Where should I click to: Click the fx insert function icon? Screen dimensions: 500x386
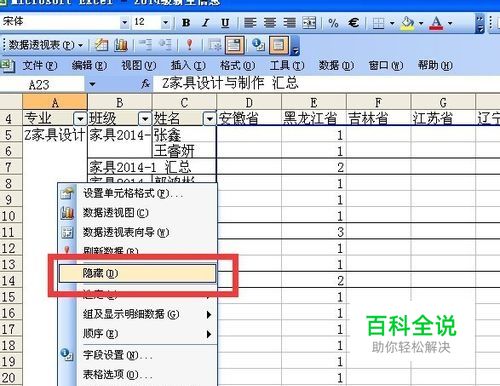[145, 84]
